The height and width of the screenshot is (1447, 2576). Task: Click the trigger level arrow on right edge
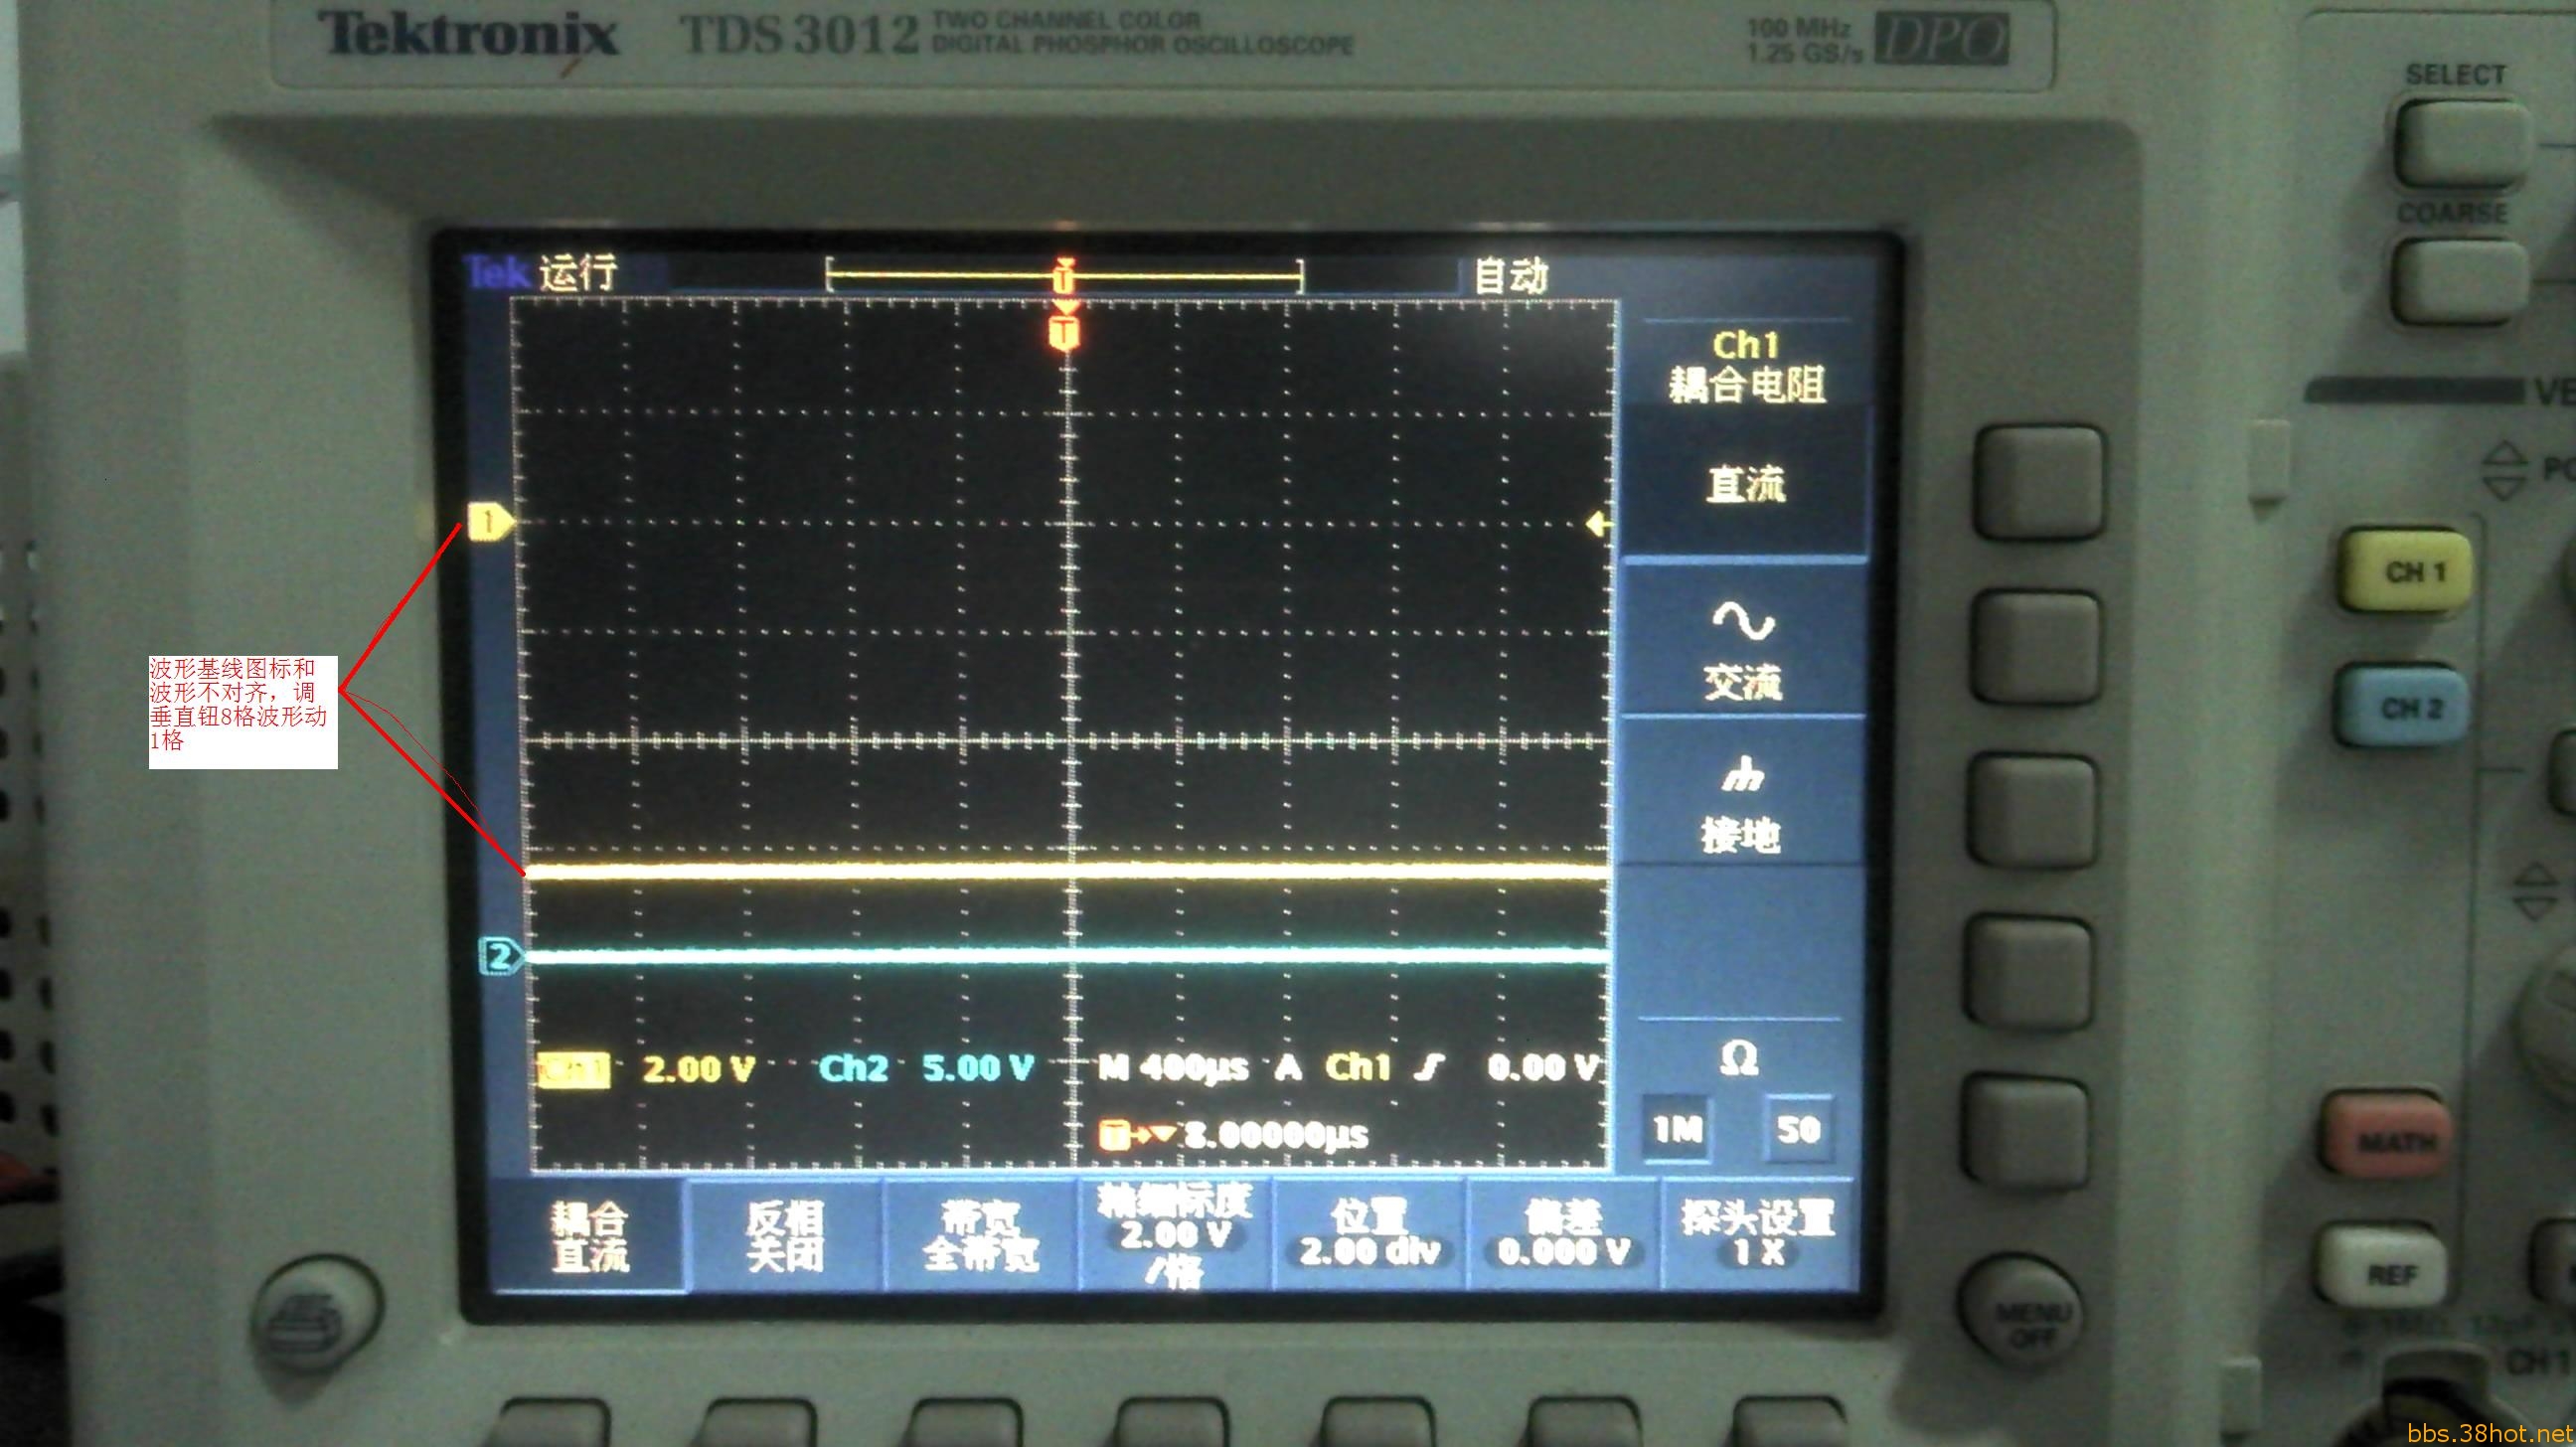1599,524
